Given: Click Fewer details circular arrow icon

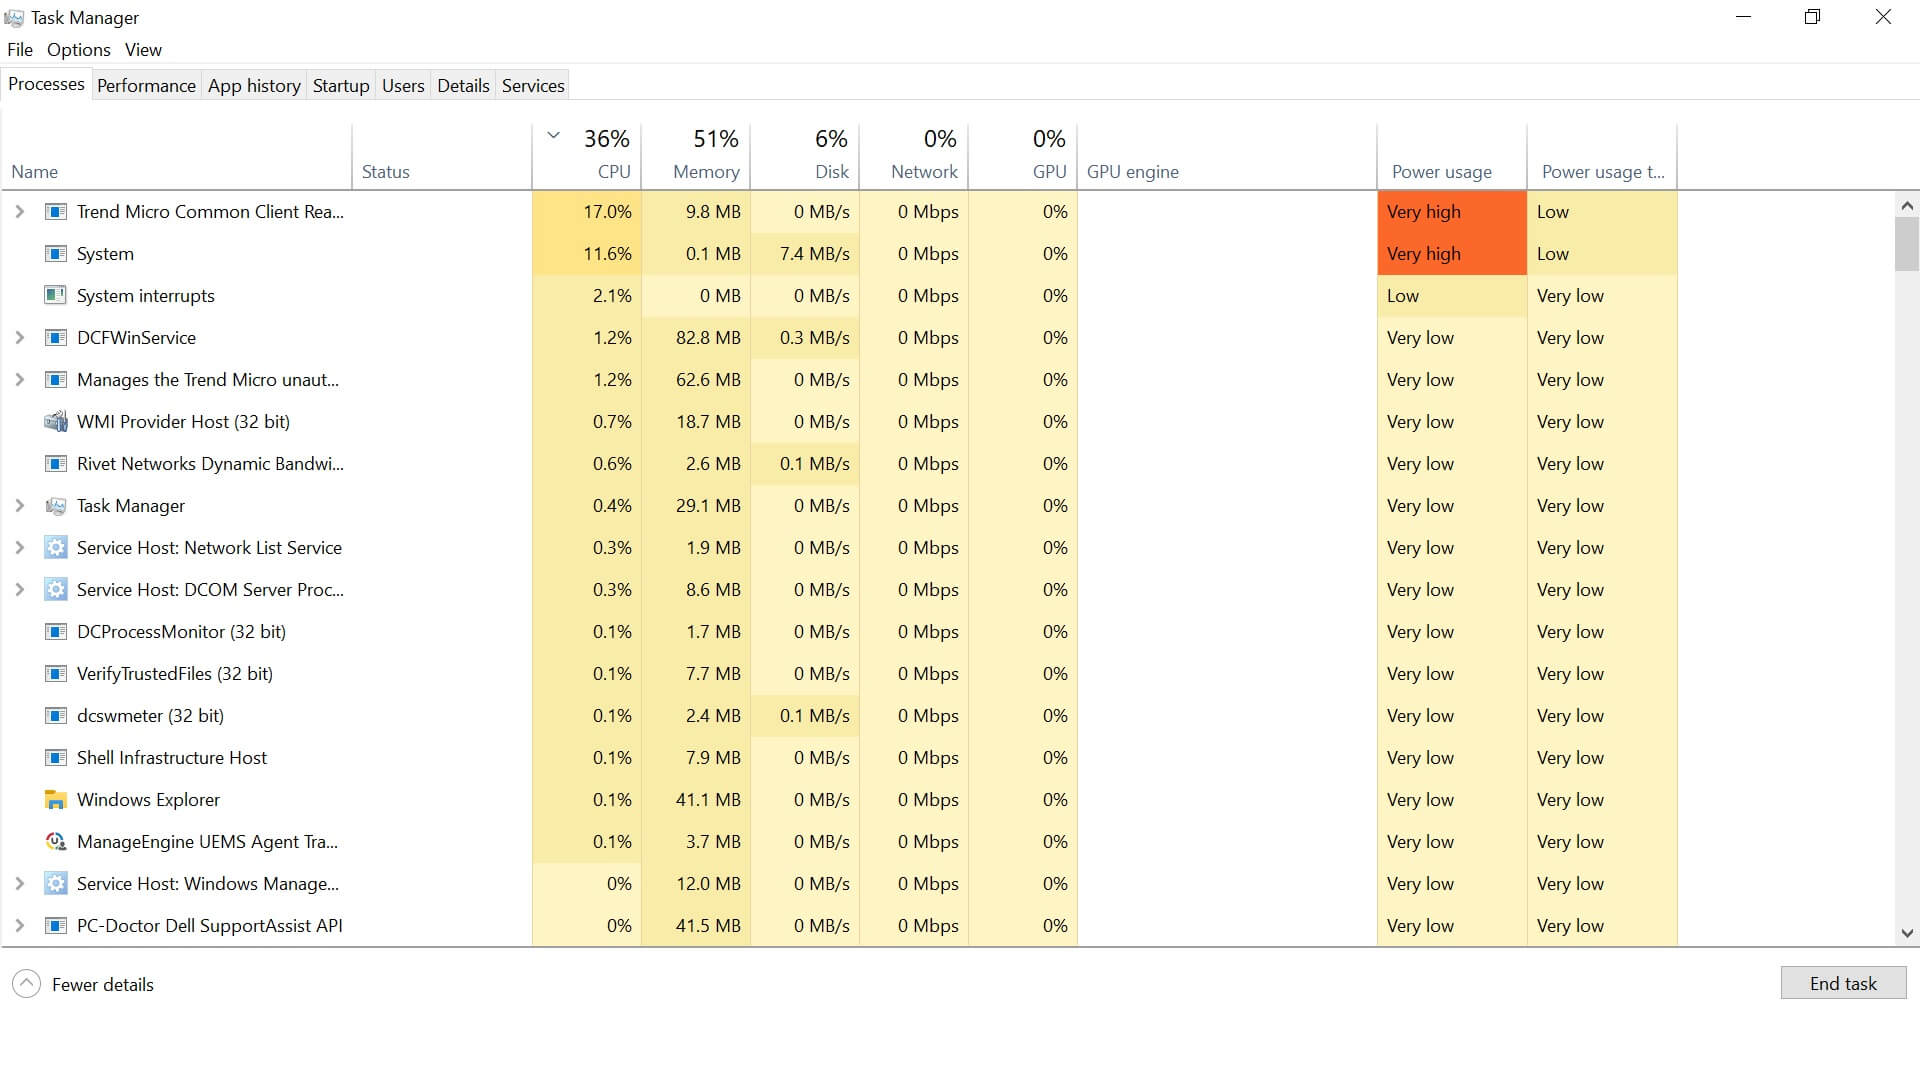Looking at the screenshot, I should pos(27,984).
